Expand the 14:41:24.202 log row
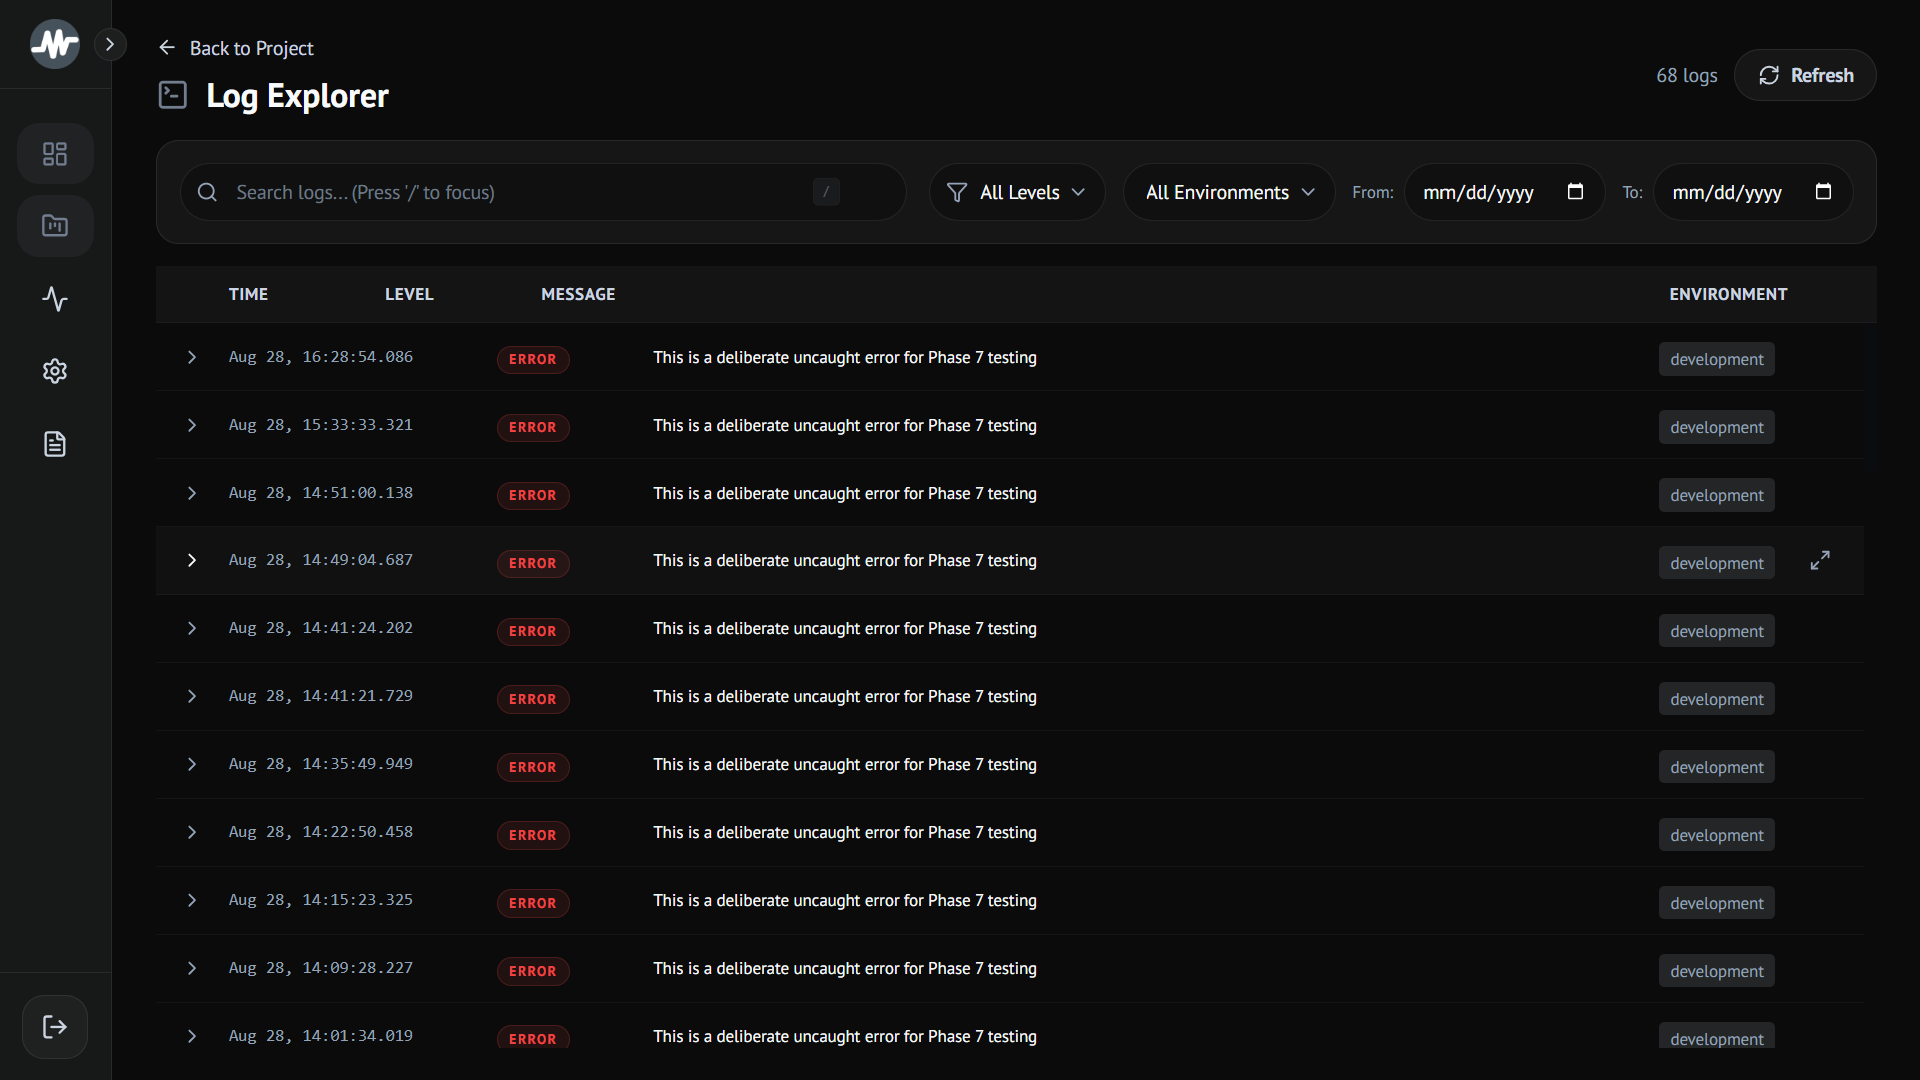The height and width of the screenshot is (1080, 1920). click(192, 628)
